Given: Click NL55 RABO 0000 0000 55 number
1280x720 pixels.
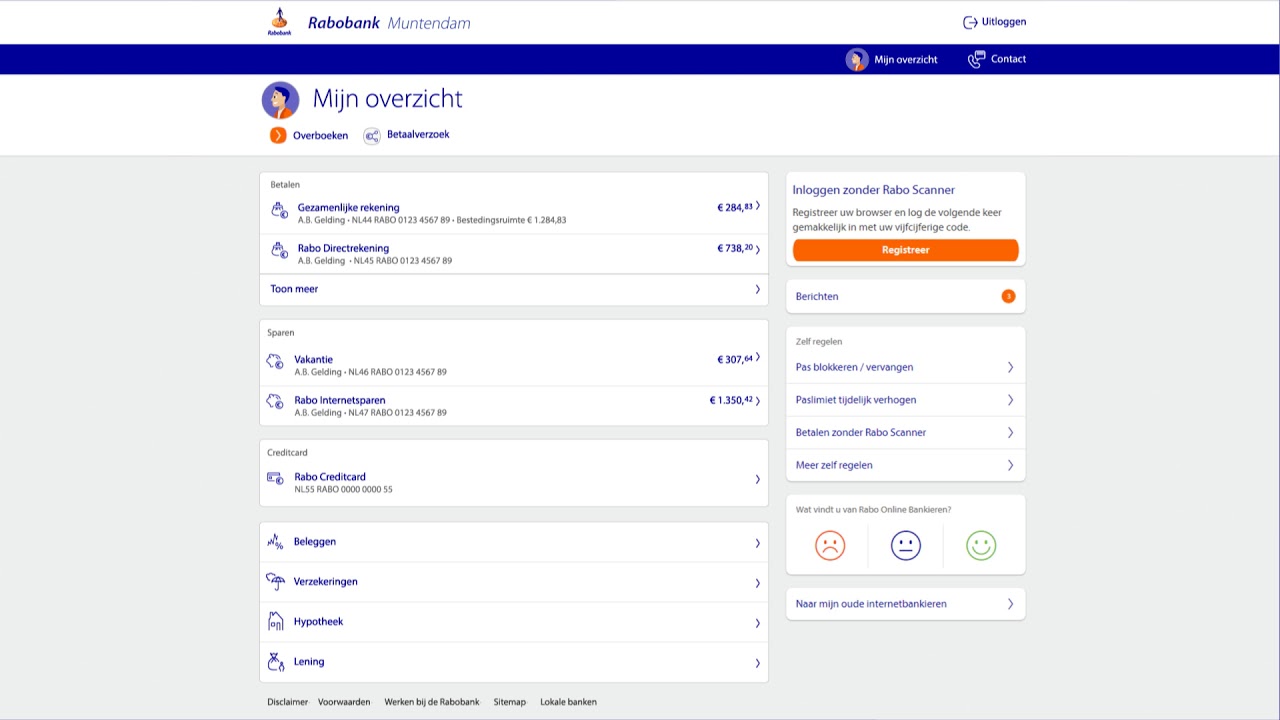Looking at the screenshot, I should pos(343,490).
